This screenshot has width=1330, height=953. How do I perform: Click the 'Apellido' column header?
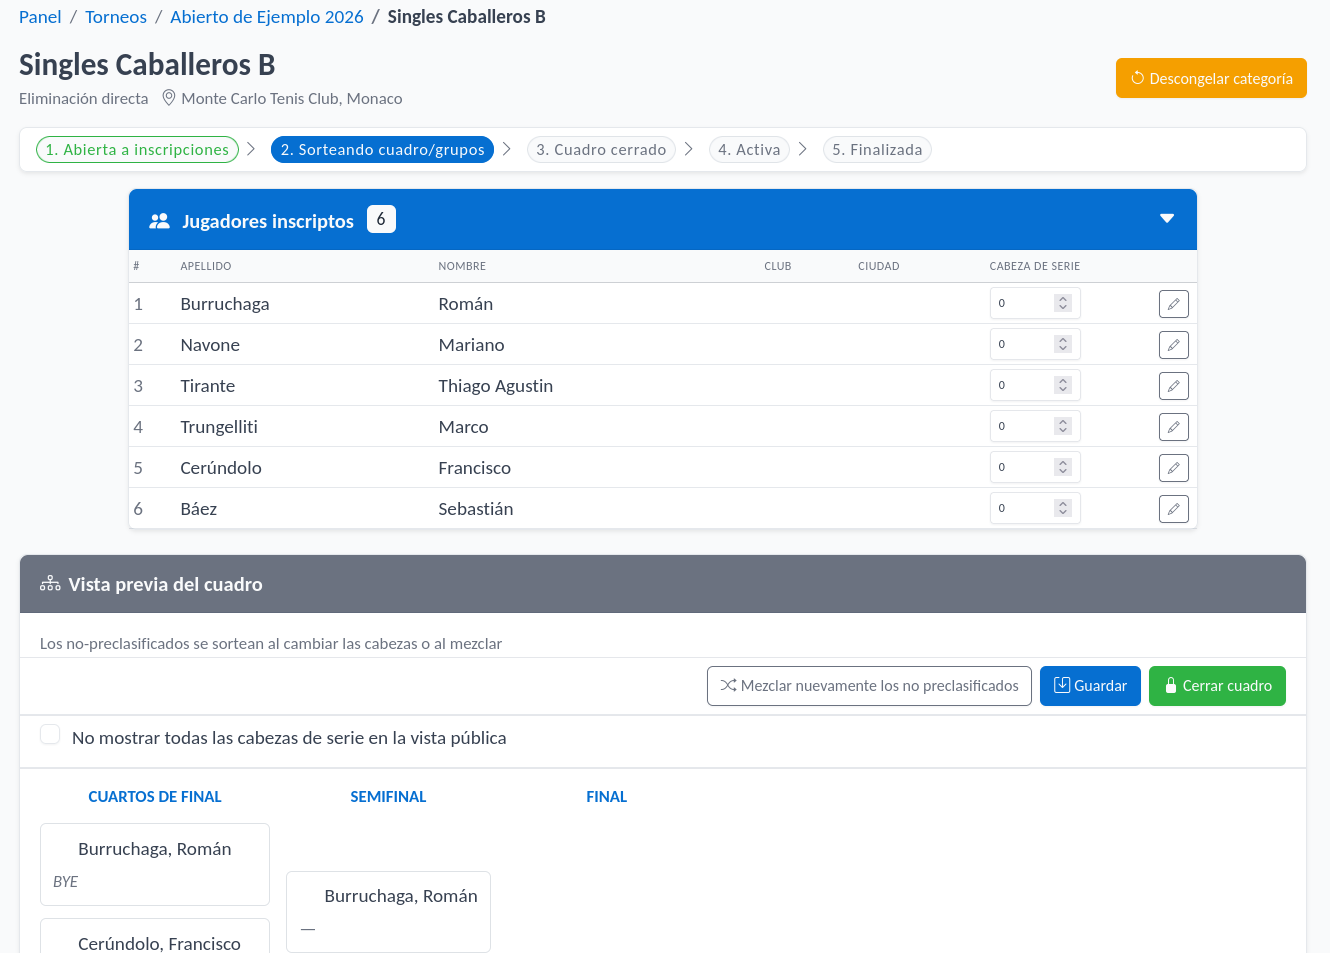[x=206, y=266]
